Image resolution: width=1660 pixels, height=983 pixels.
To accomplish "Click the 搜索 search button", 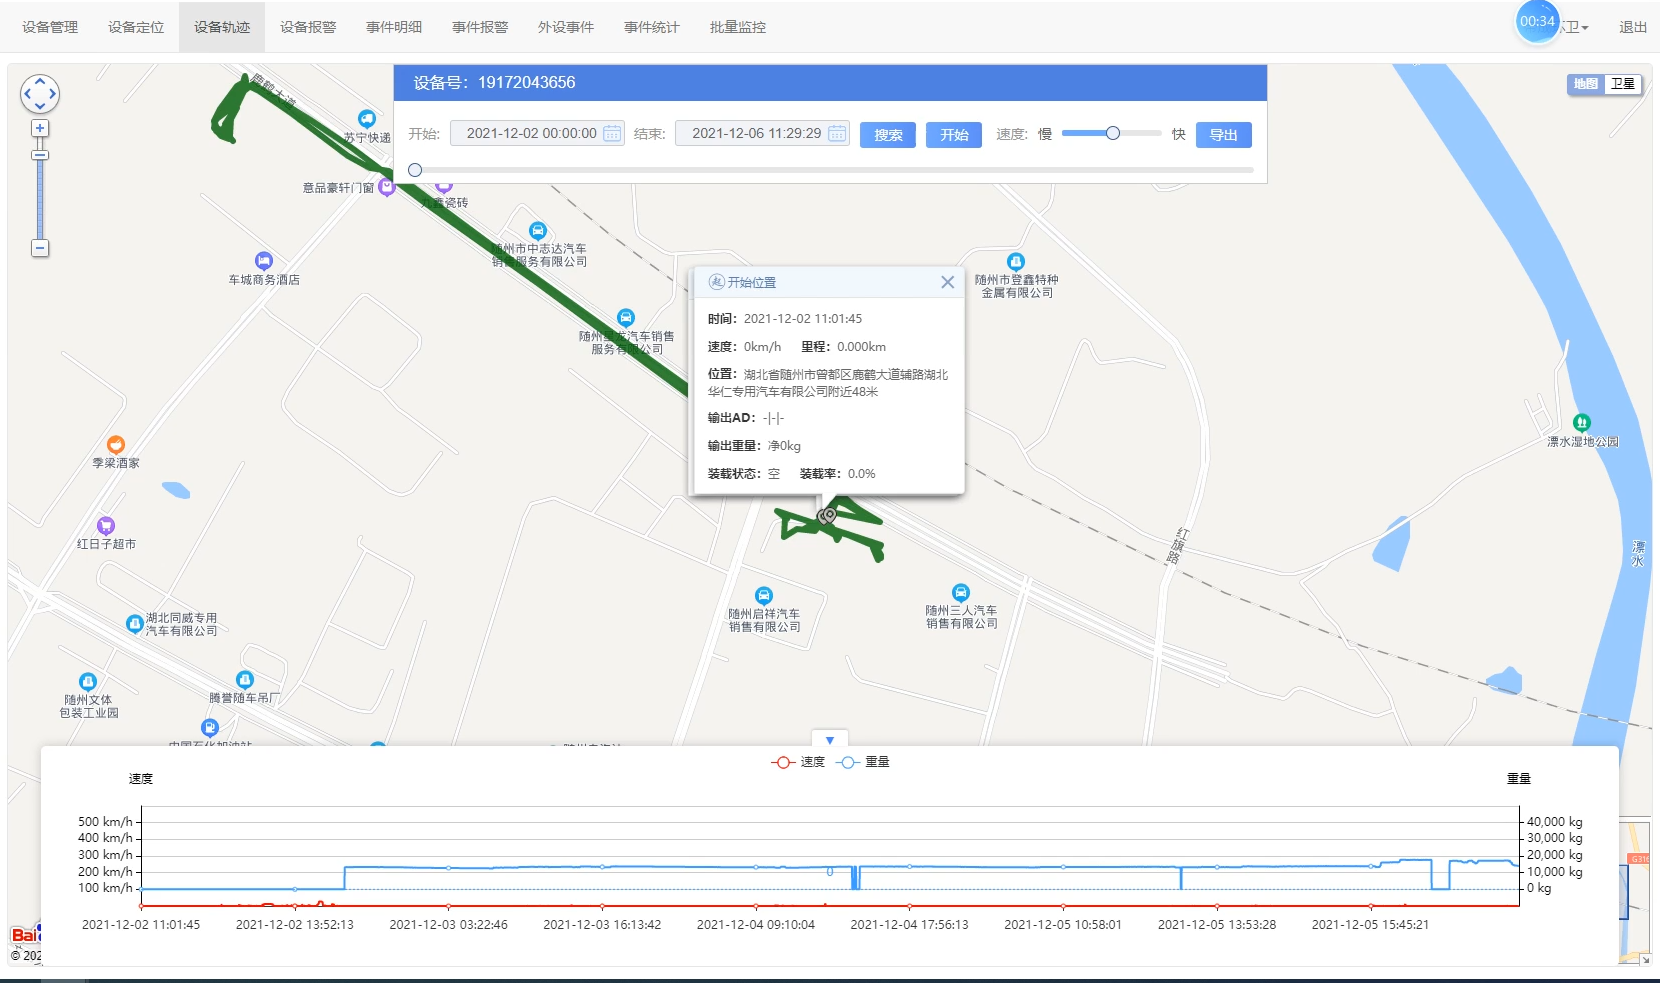I will [887, 135].
